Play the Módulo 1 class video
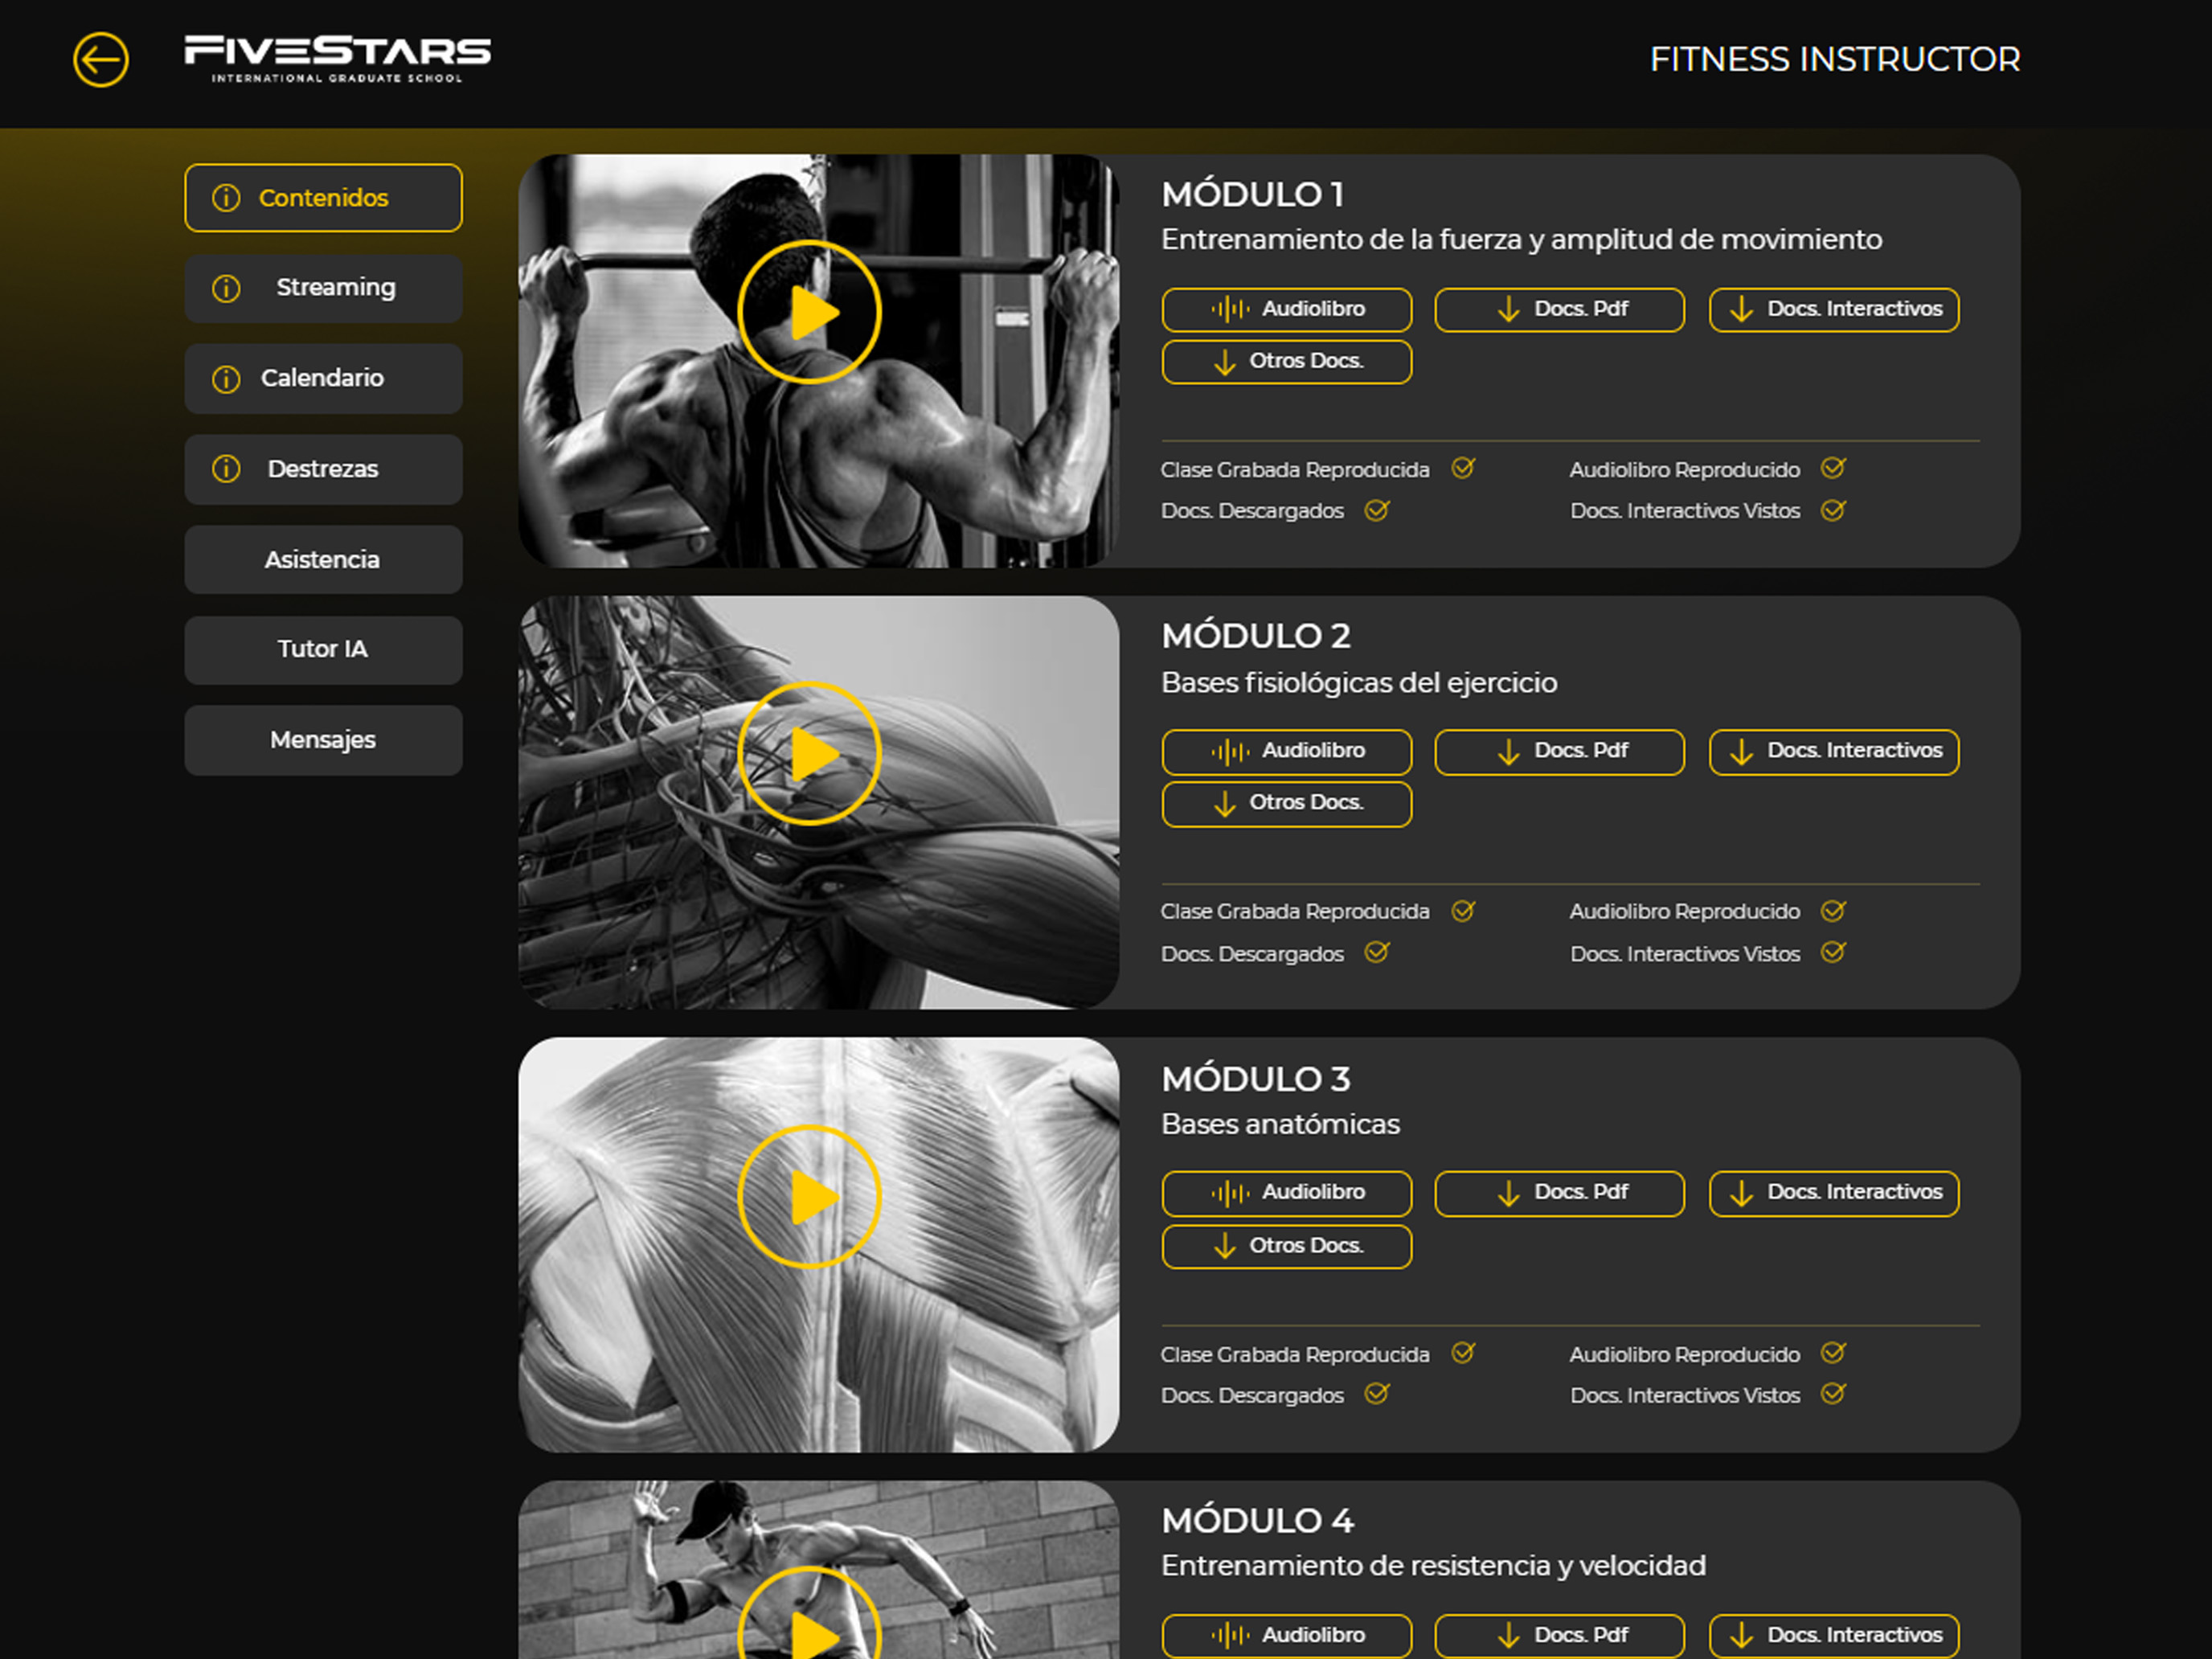2212x1659 pixels. point(809,312)
